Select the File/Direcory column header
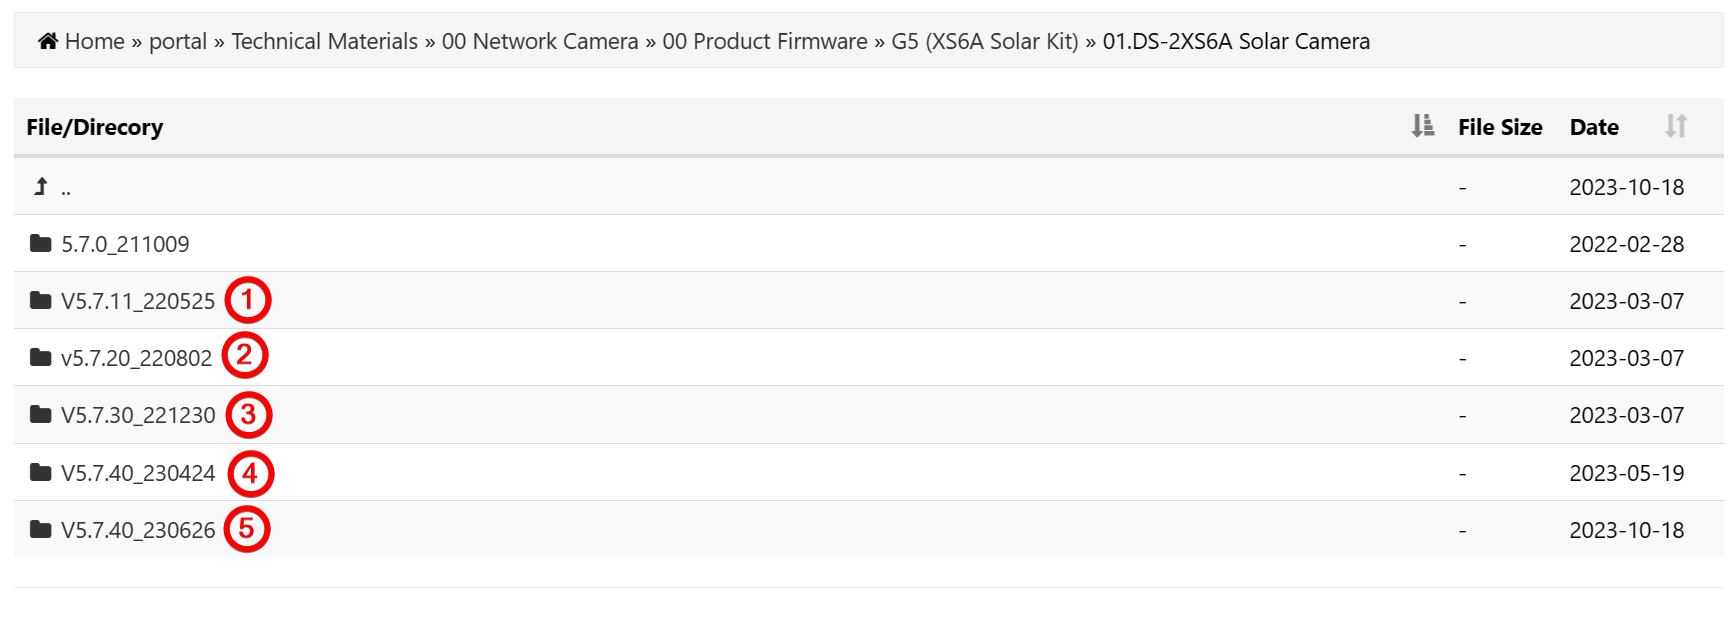The height and width of the screenshot is (620, 1731). (x=95, y=127)
